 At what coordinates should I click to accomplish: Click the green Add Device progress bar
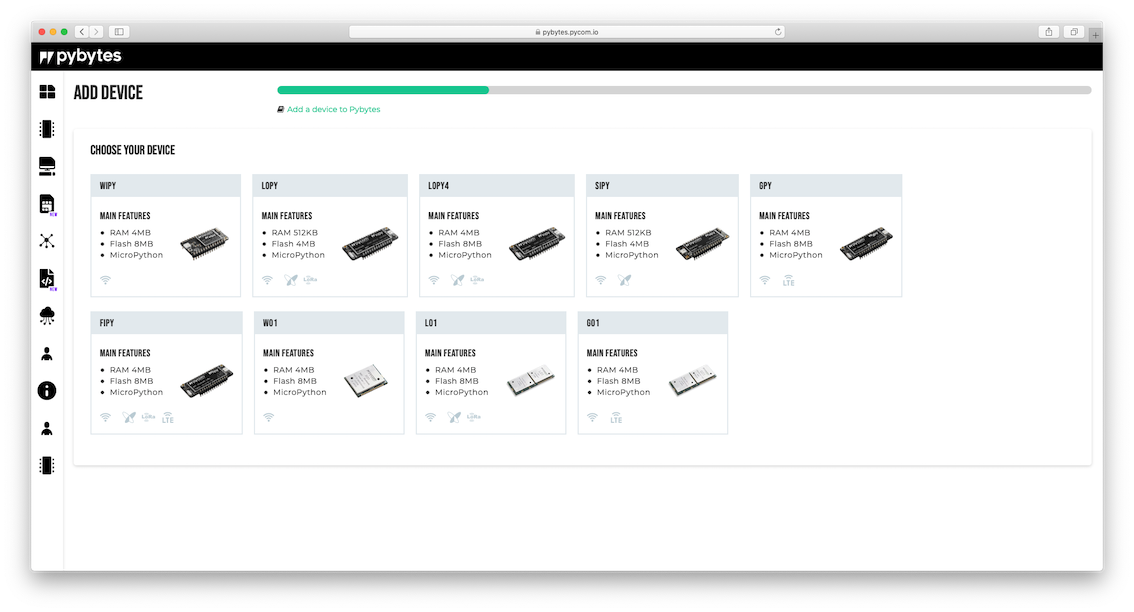(x=383, y=90)
